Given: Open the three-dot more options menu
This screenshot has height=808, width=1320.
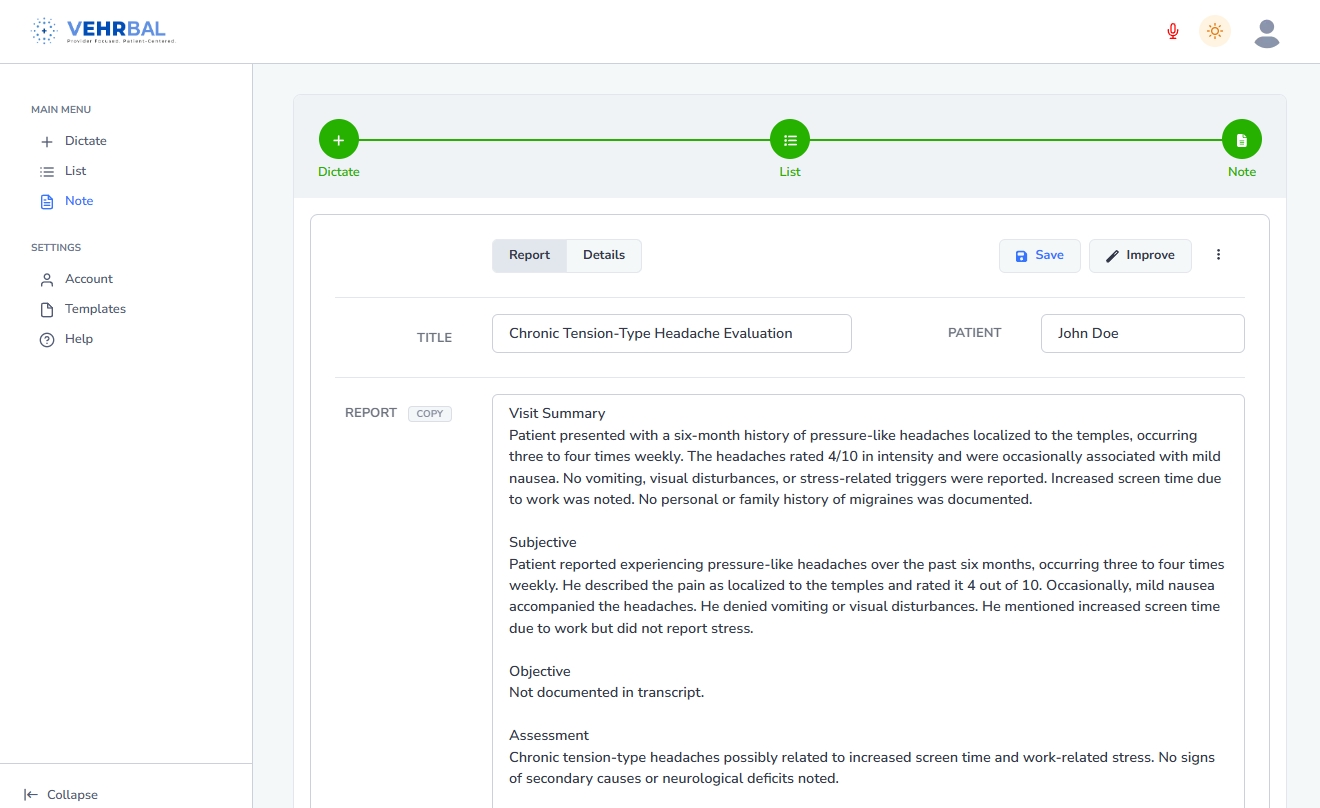Looking at the screenshot, I should tap(1218, 255).
